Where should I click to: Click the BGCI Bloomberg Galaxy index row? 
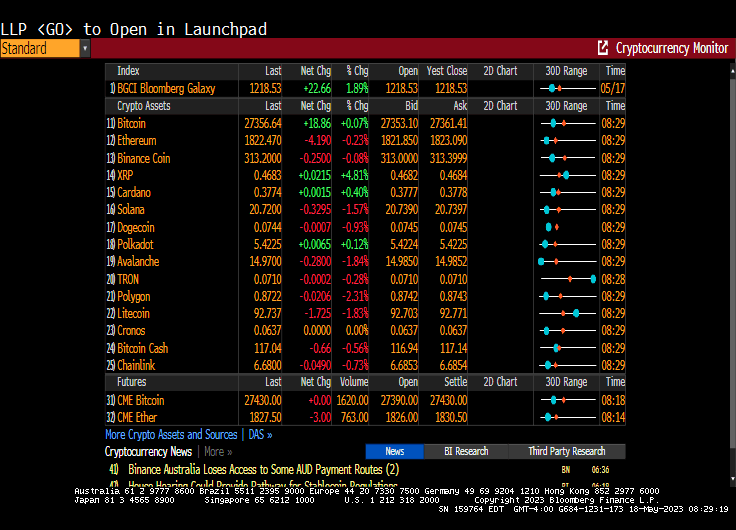[165, 88]
